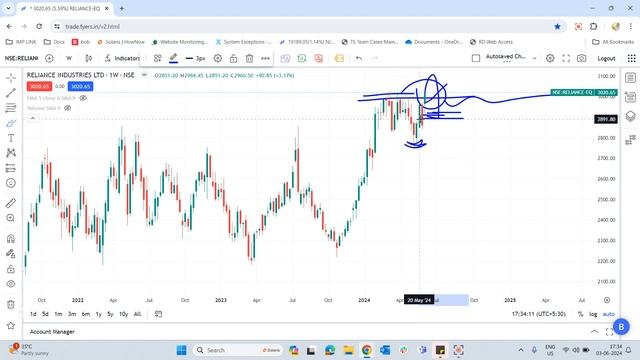
Task: Open the apps grid menu
Action: click(631, 58)
